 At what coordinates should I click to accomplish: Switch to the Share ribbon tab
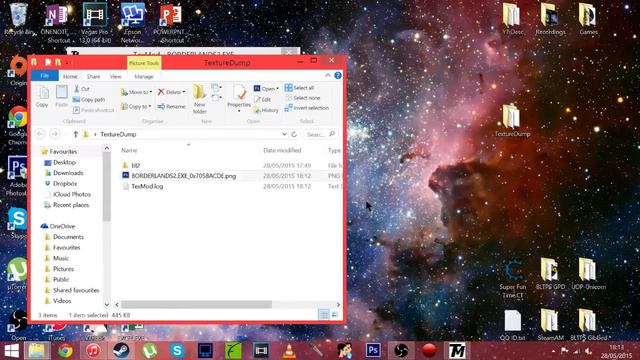coord(93,76)
